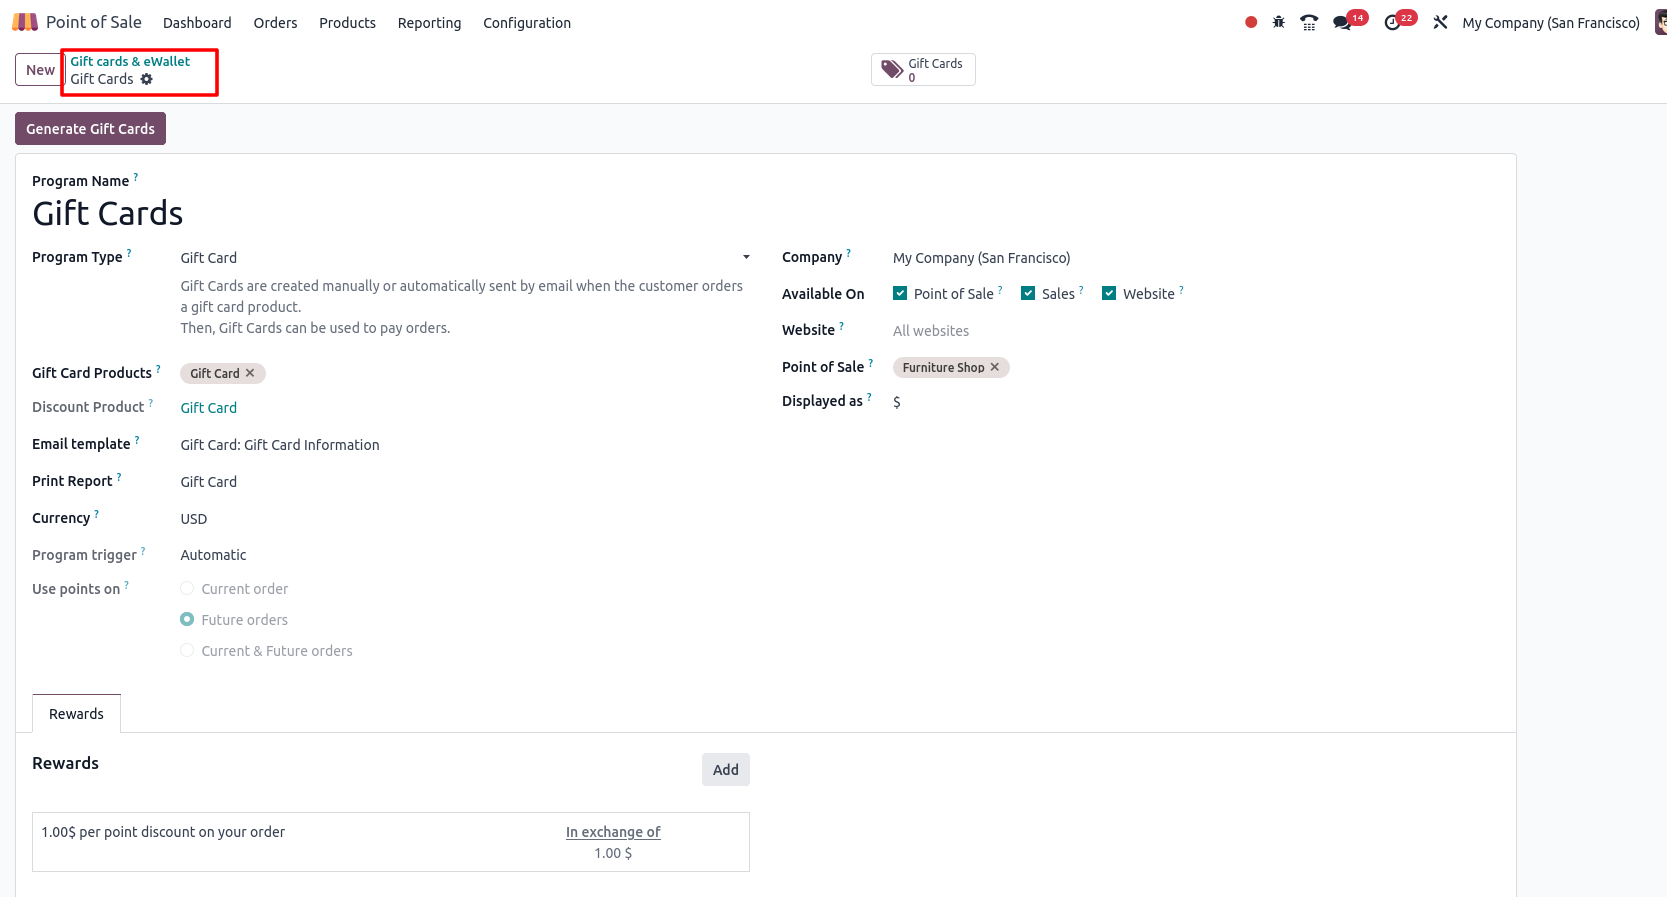Click help tooltip next to Program trigger
The width and height of the screenshot is (1667, 897).
click(143, 551)
